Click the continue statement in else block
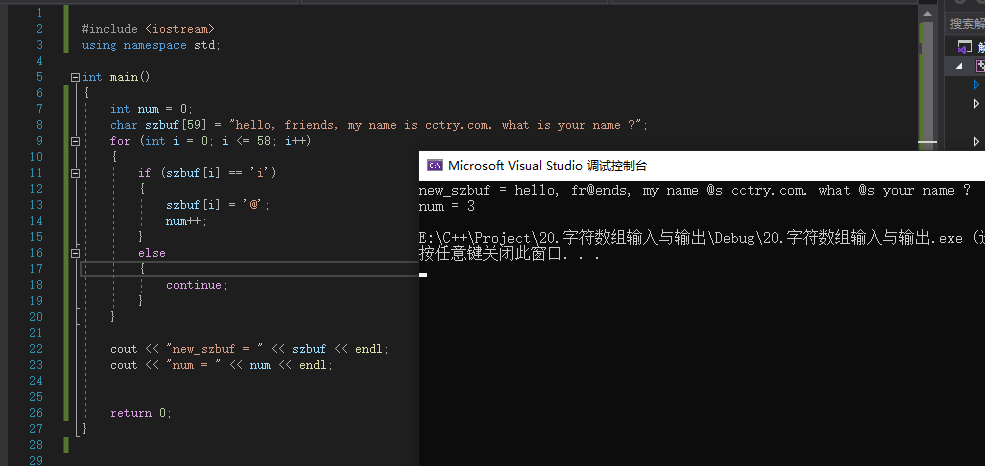Image resolution: width=985 pixels, height=466 pixels. point(197,285)
